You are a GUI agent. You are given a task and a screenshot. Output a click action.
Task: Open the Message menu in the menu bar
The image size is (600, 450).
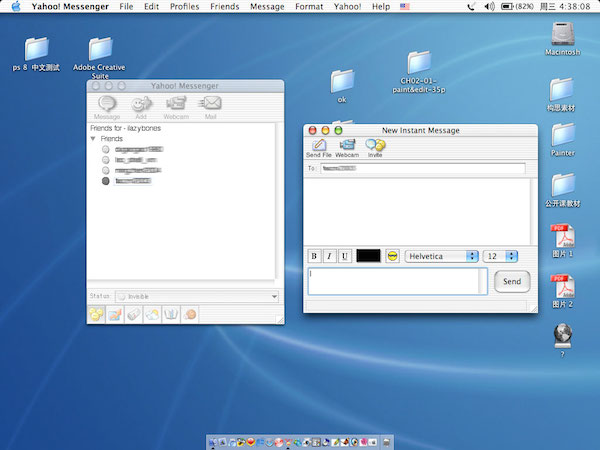267,7
